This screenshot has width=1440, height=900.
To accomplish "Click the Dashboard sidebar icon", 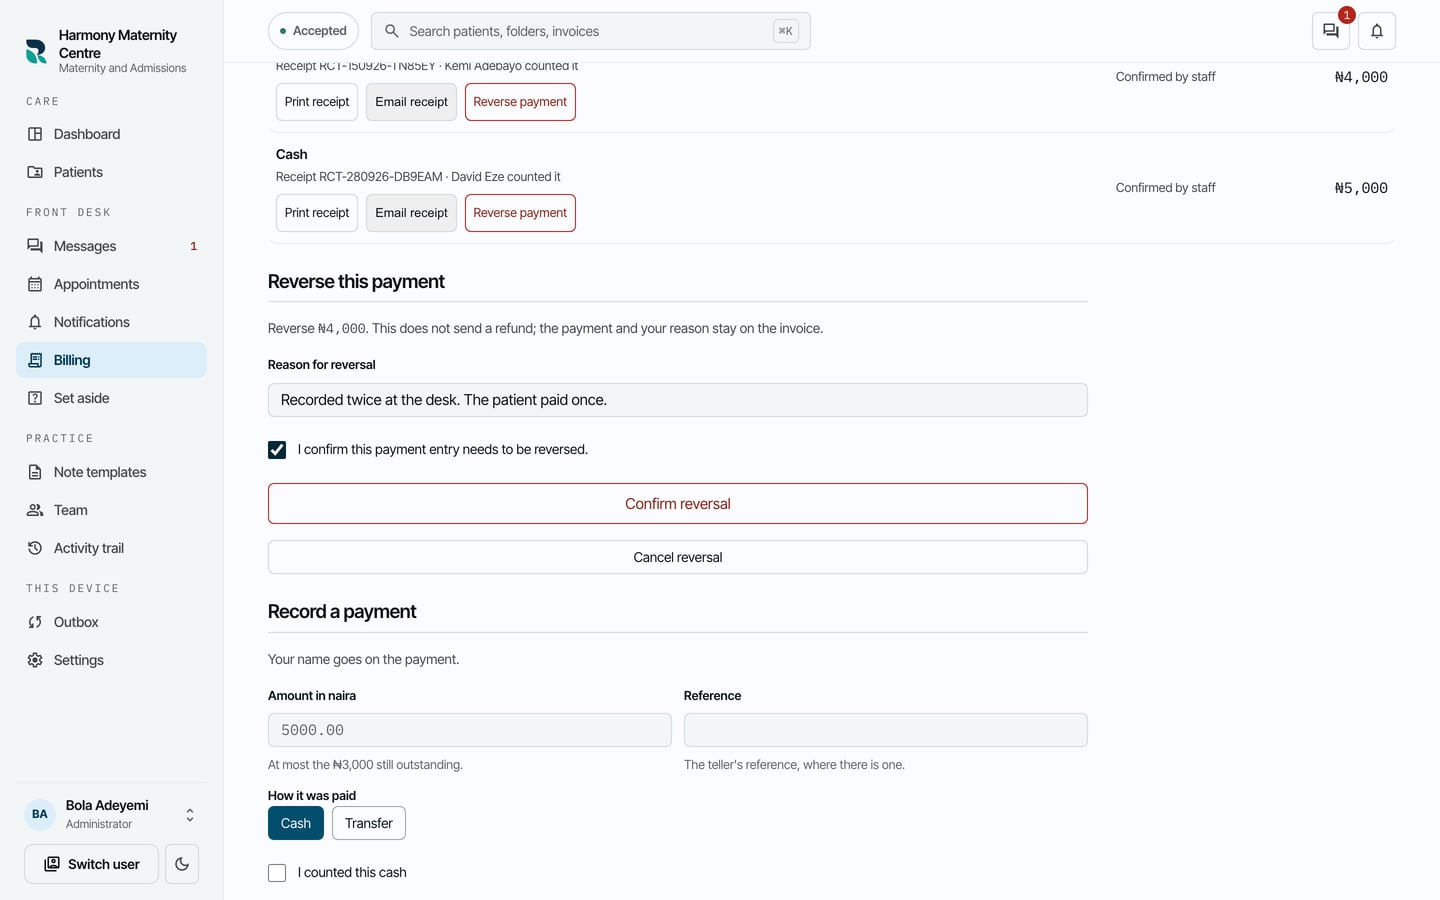I will (x=35, y=134).
